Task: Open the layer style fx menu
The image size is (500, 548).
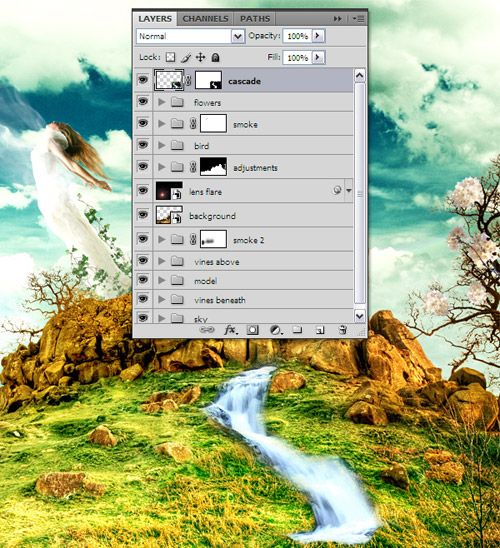Action: pyautogui.click(x=231, y=330)
